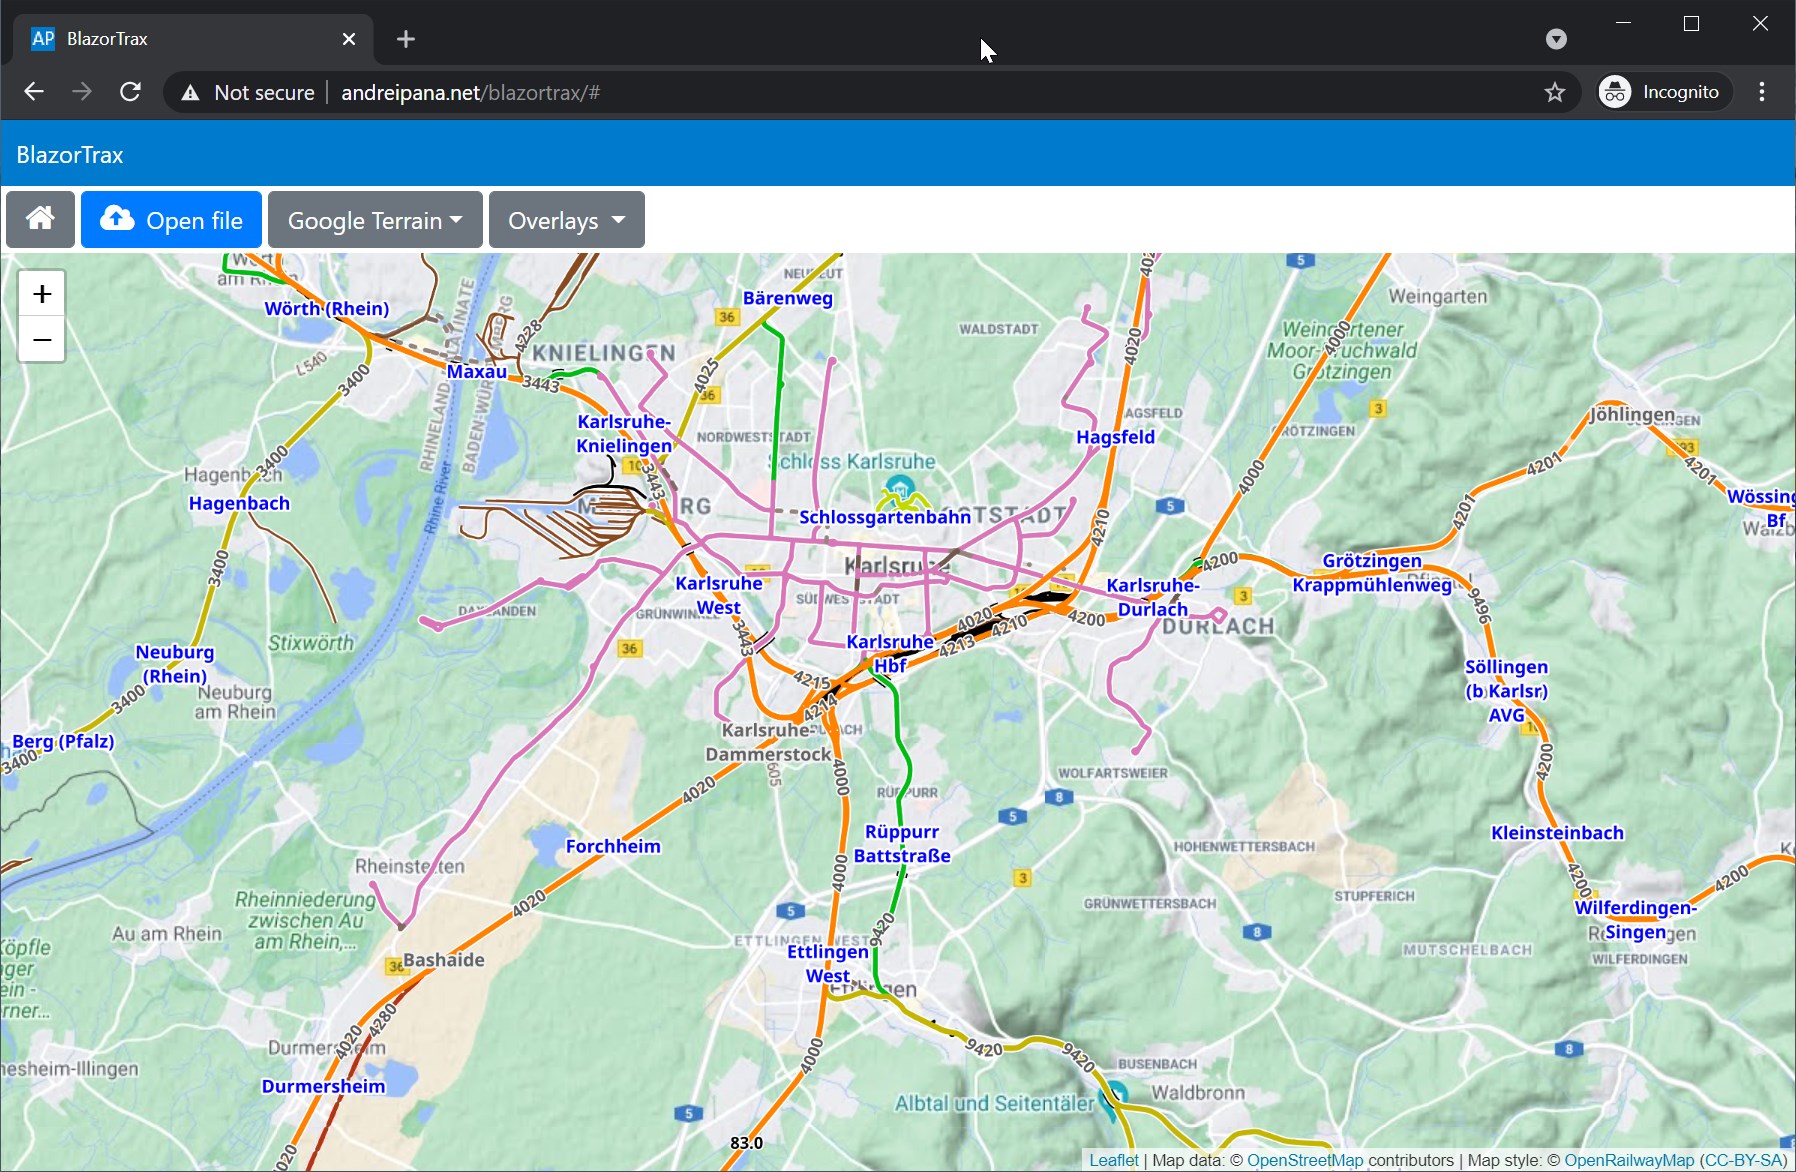1796x1172 pixels.
Task: Open the OpenStreetMap attribution link
Action: pyautogui.click(x=1304, y=1160)
